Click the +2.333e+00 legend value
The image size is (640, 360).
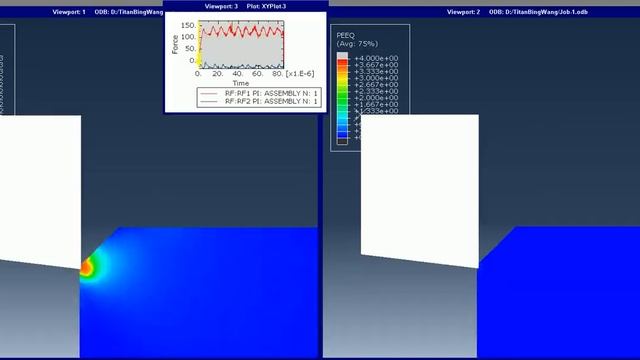tap(376, 91)
